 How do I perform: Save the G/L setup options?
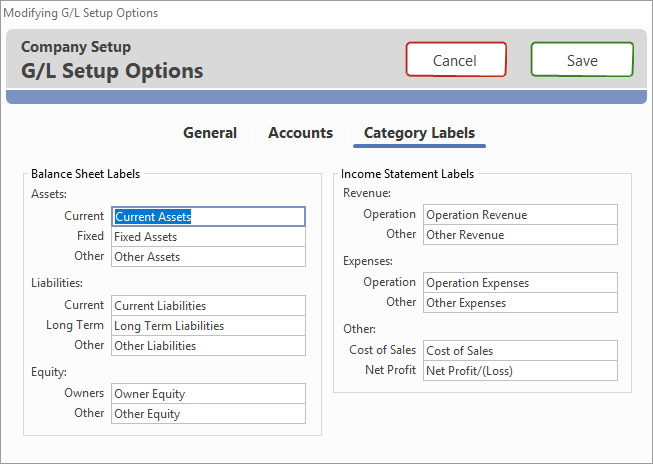coord(582,60)
